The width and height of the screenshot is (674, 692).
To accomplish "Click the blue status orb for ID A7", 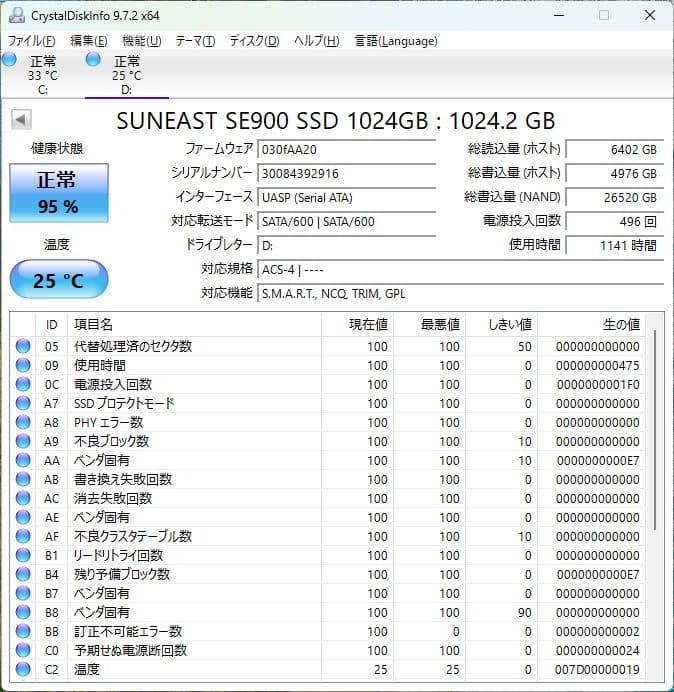I will point(23,403).
